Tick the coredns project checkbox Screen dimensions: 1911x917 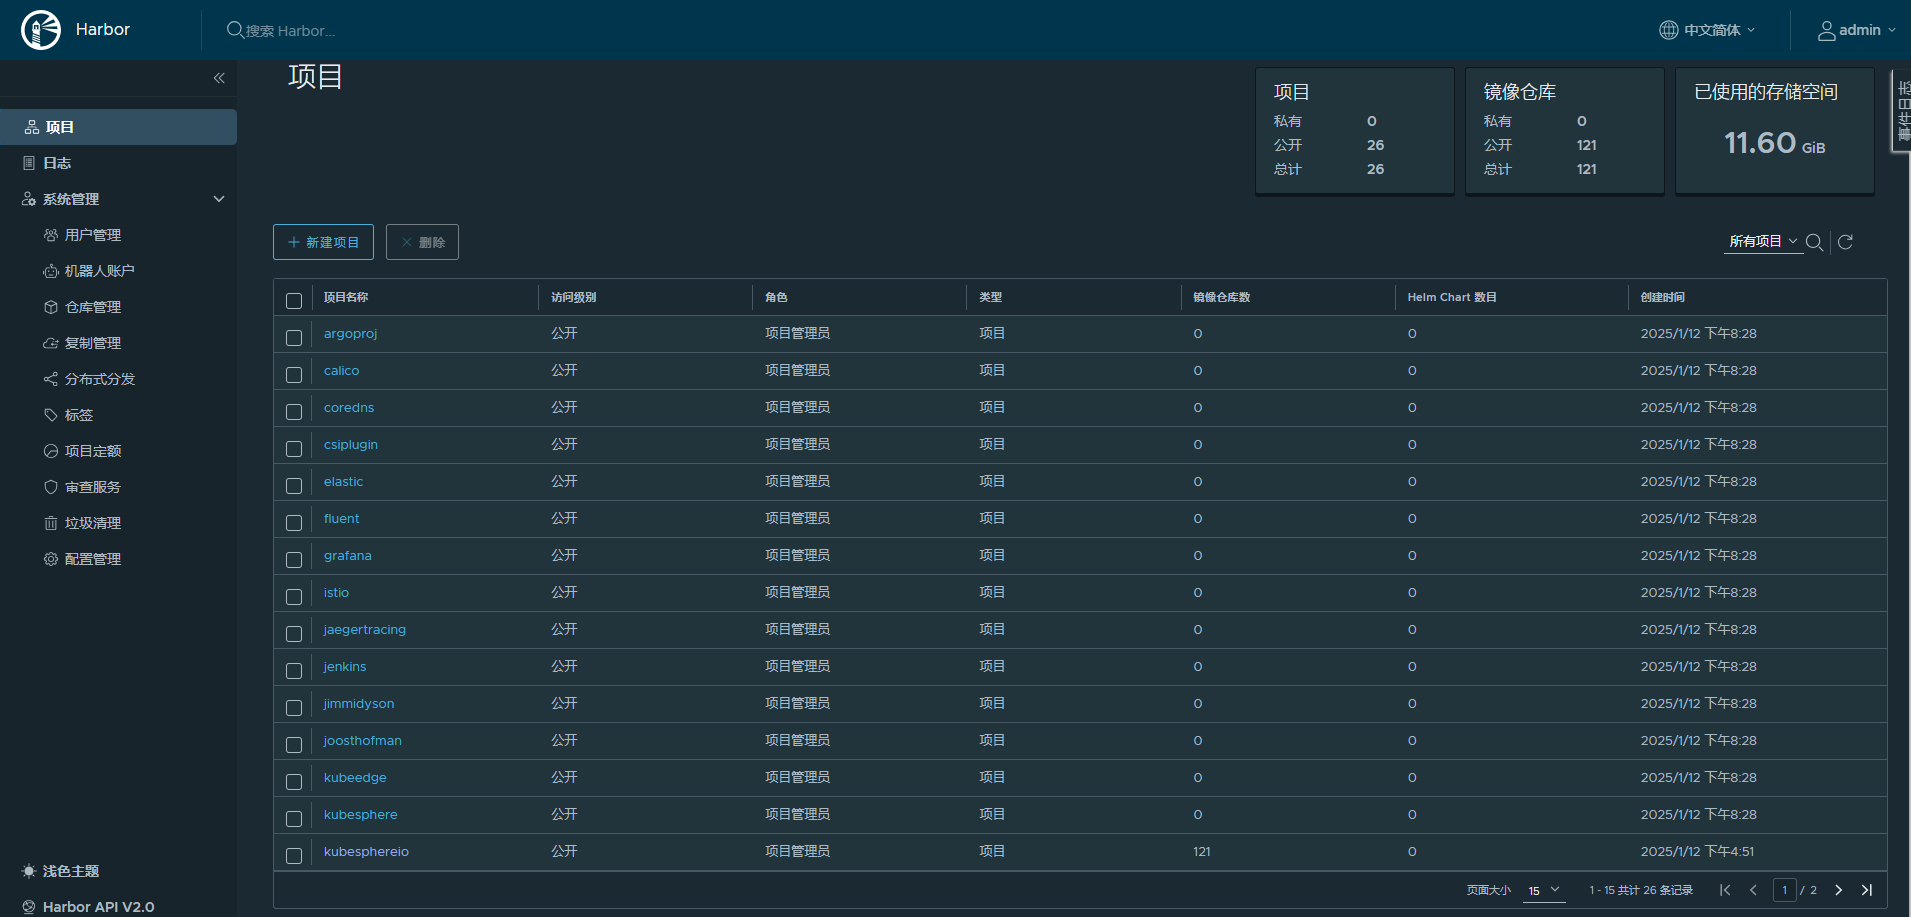click(294, 412)
